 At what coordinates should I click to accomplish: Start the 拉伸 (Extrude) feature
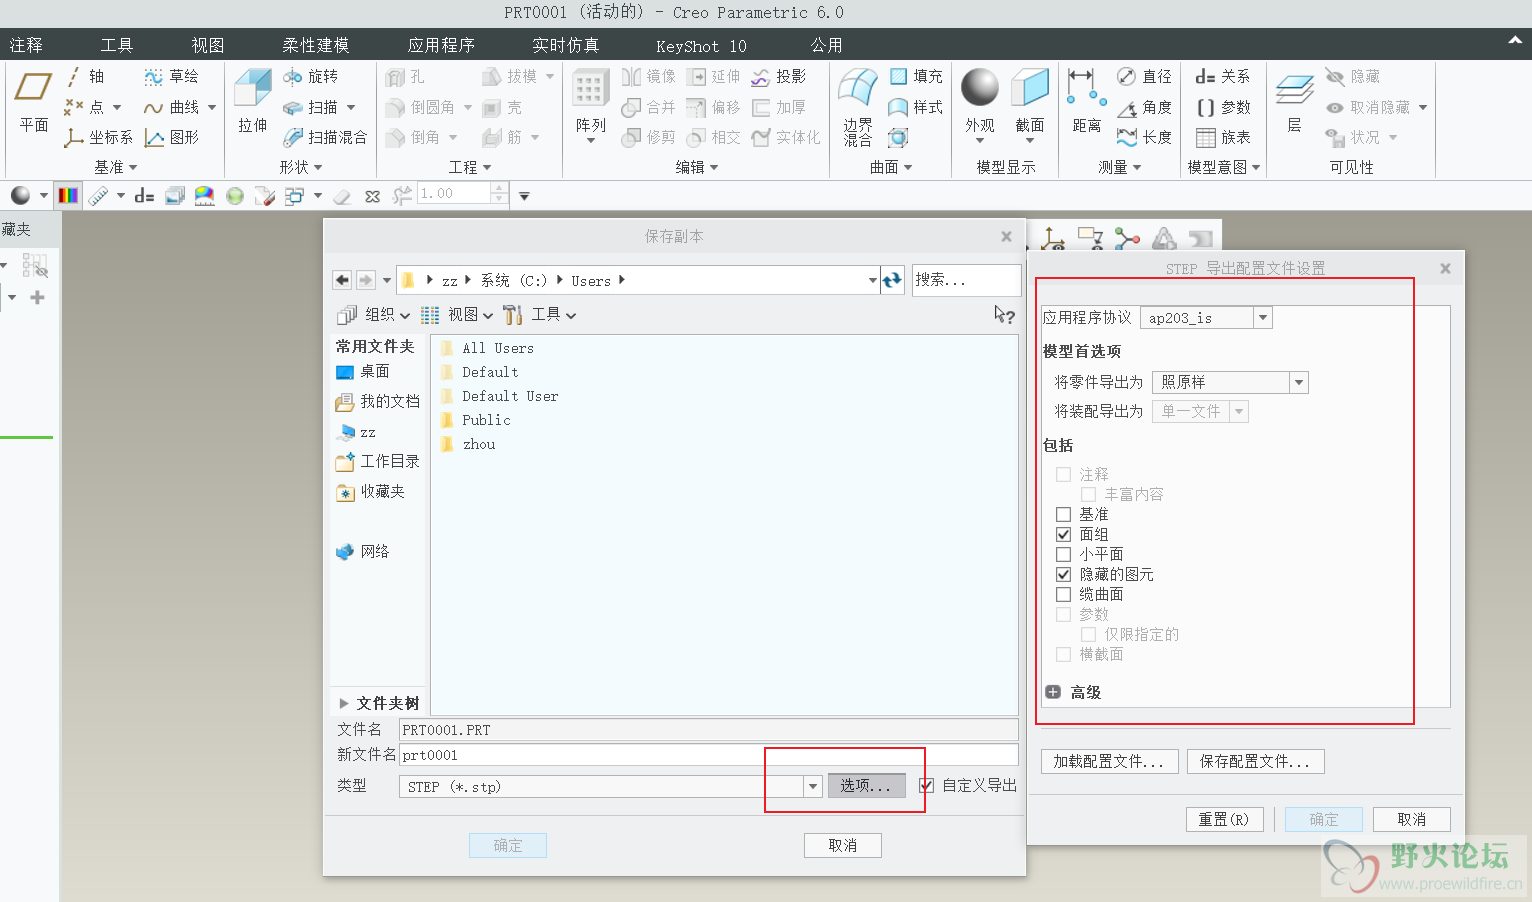253,102
